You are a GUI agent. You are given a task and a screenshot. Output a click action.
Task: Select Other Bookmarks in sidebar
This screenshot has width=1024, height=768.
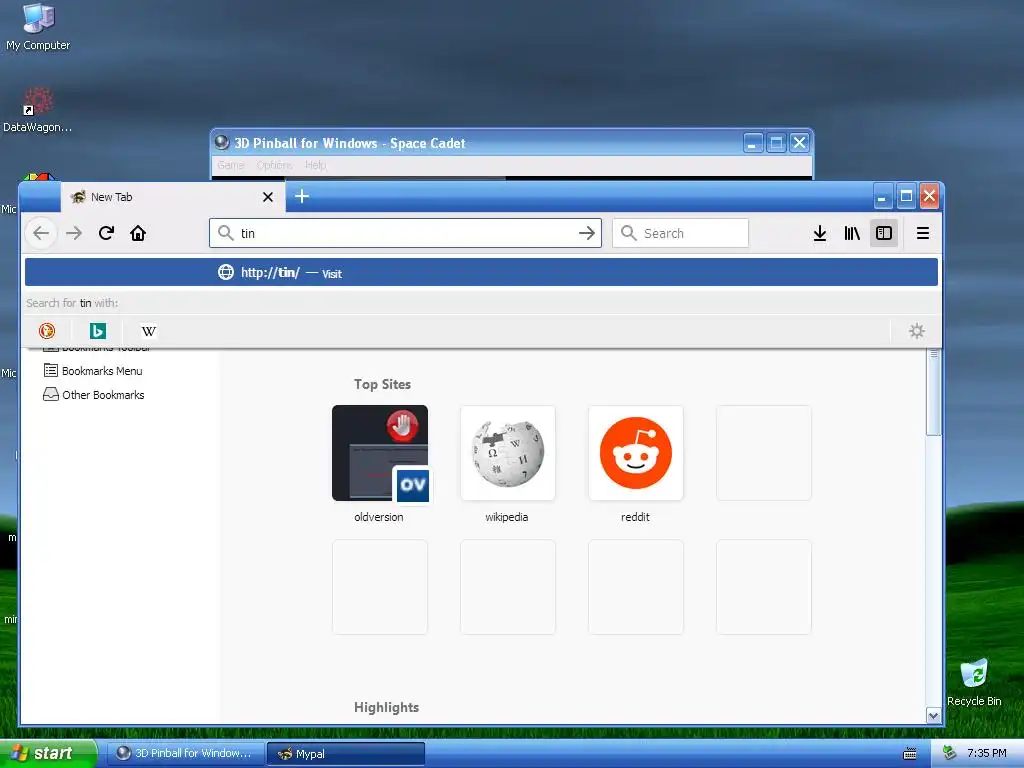point(94,395)
